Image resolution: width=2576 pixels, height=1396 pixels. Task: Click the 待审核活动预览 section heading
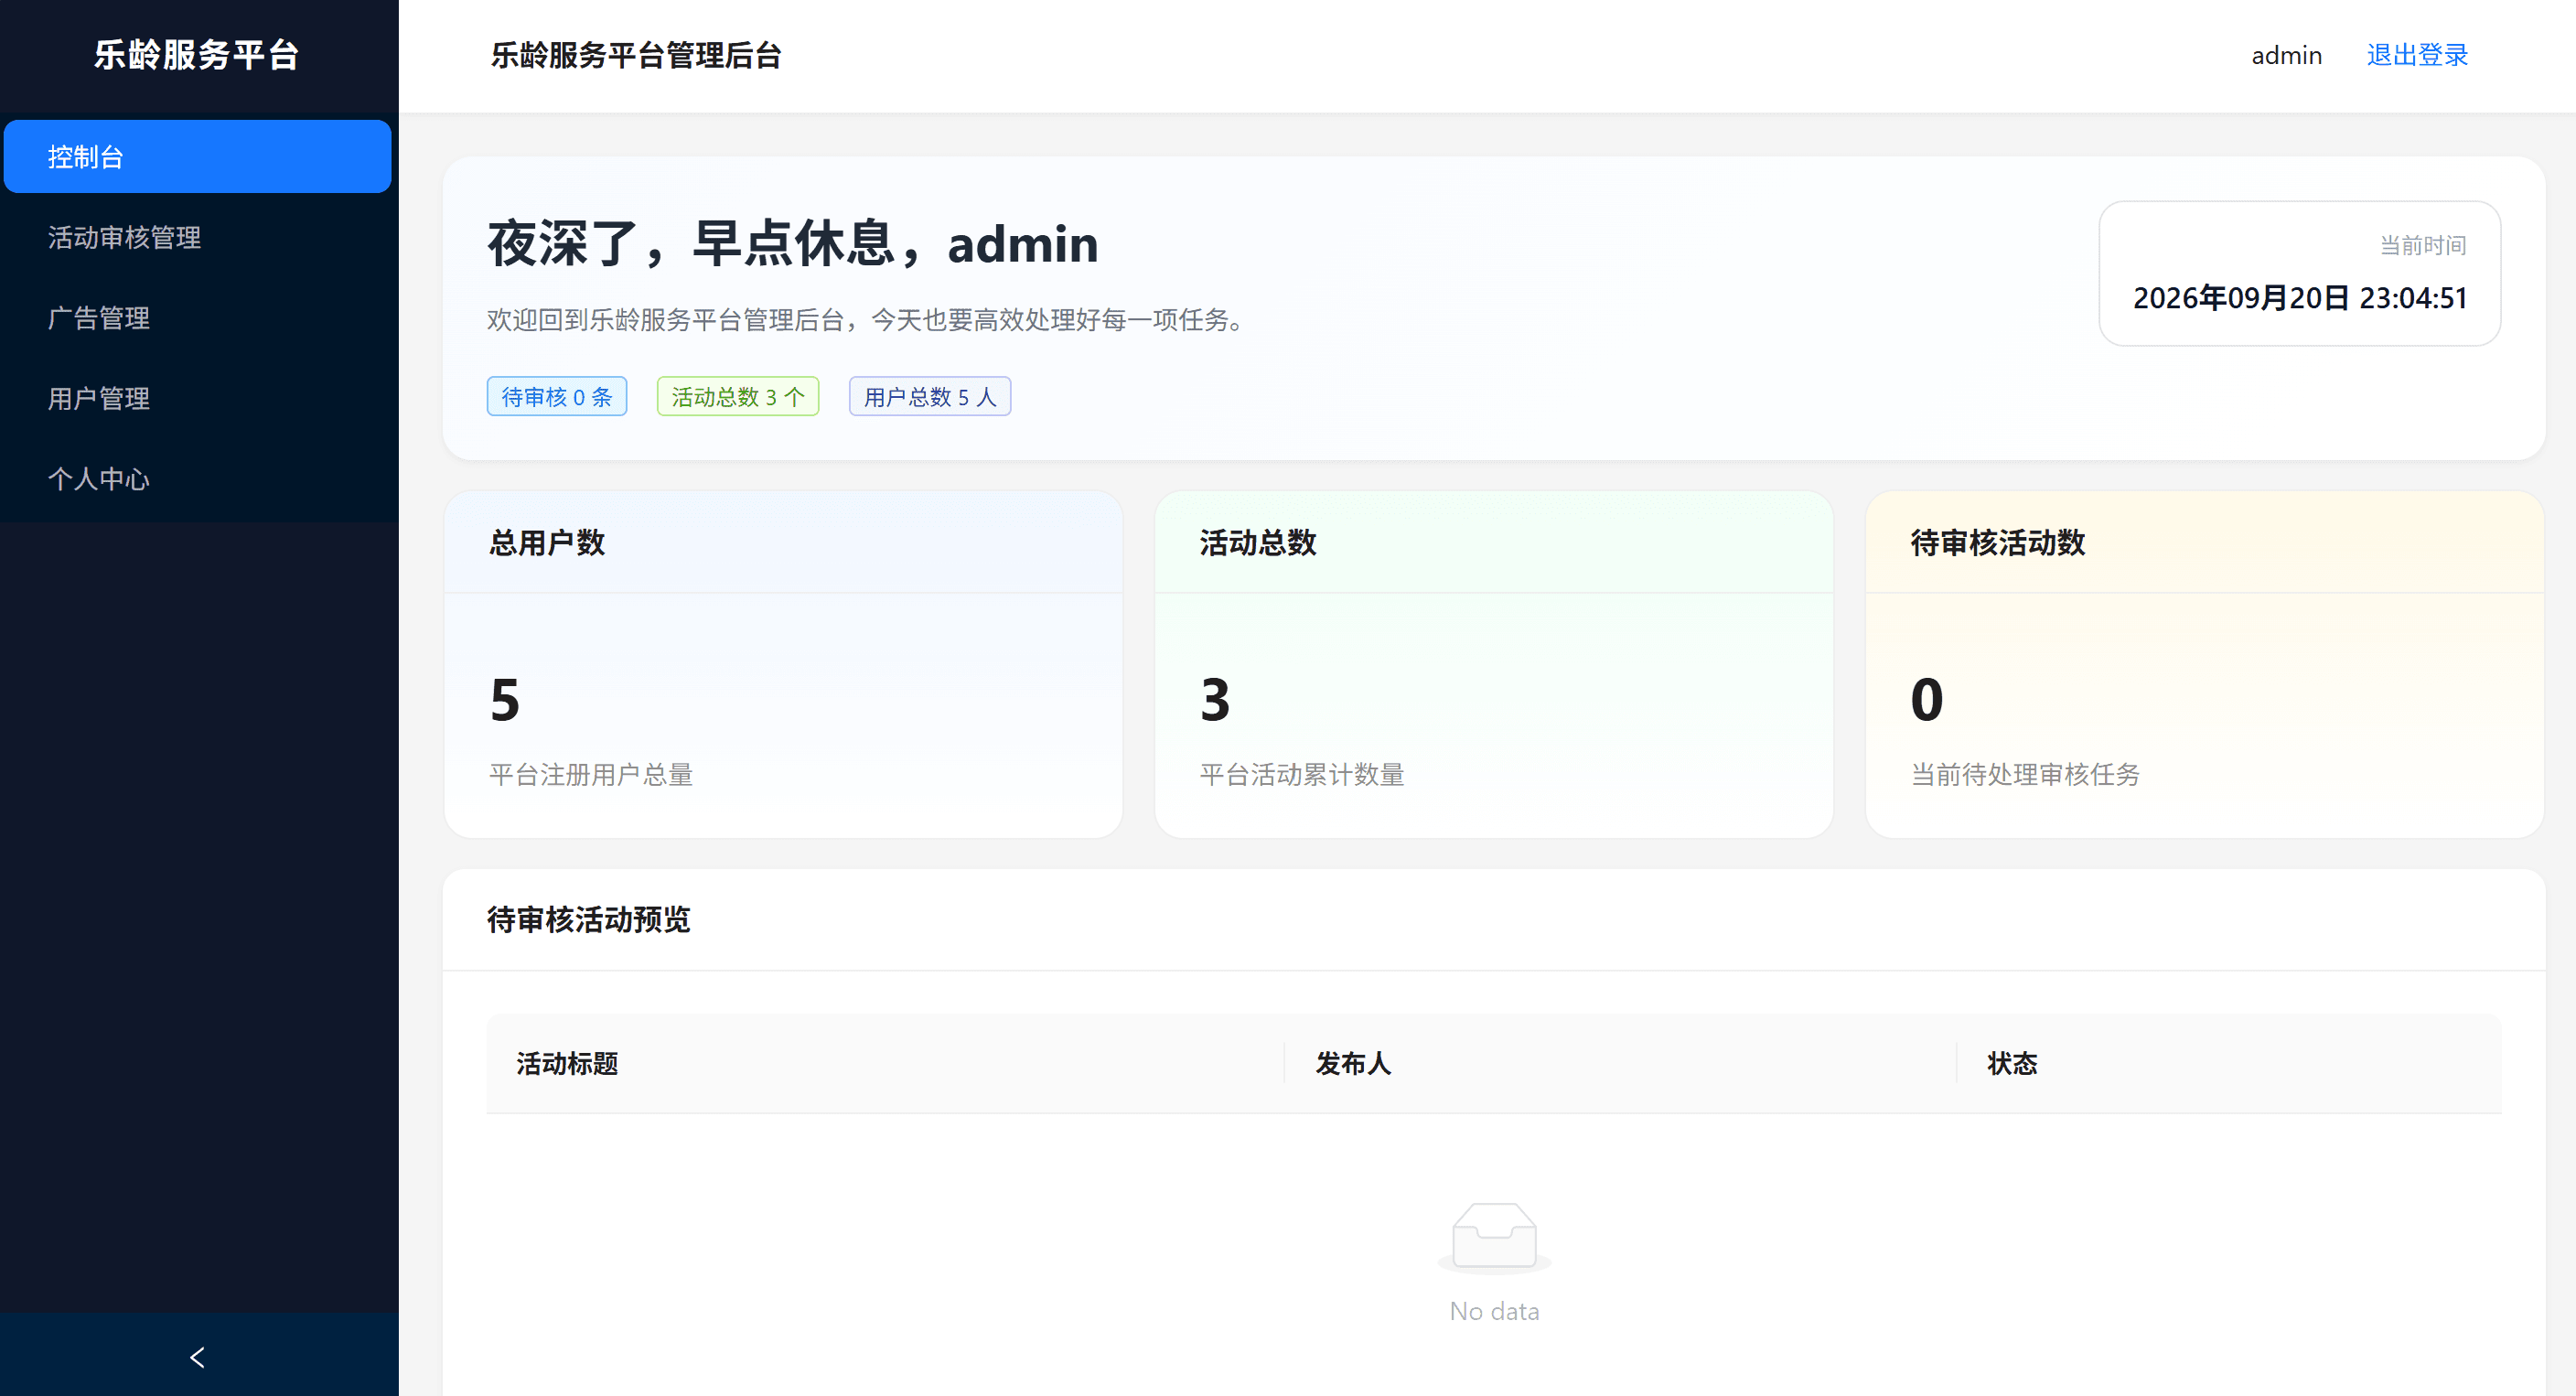point(589,919)
